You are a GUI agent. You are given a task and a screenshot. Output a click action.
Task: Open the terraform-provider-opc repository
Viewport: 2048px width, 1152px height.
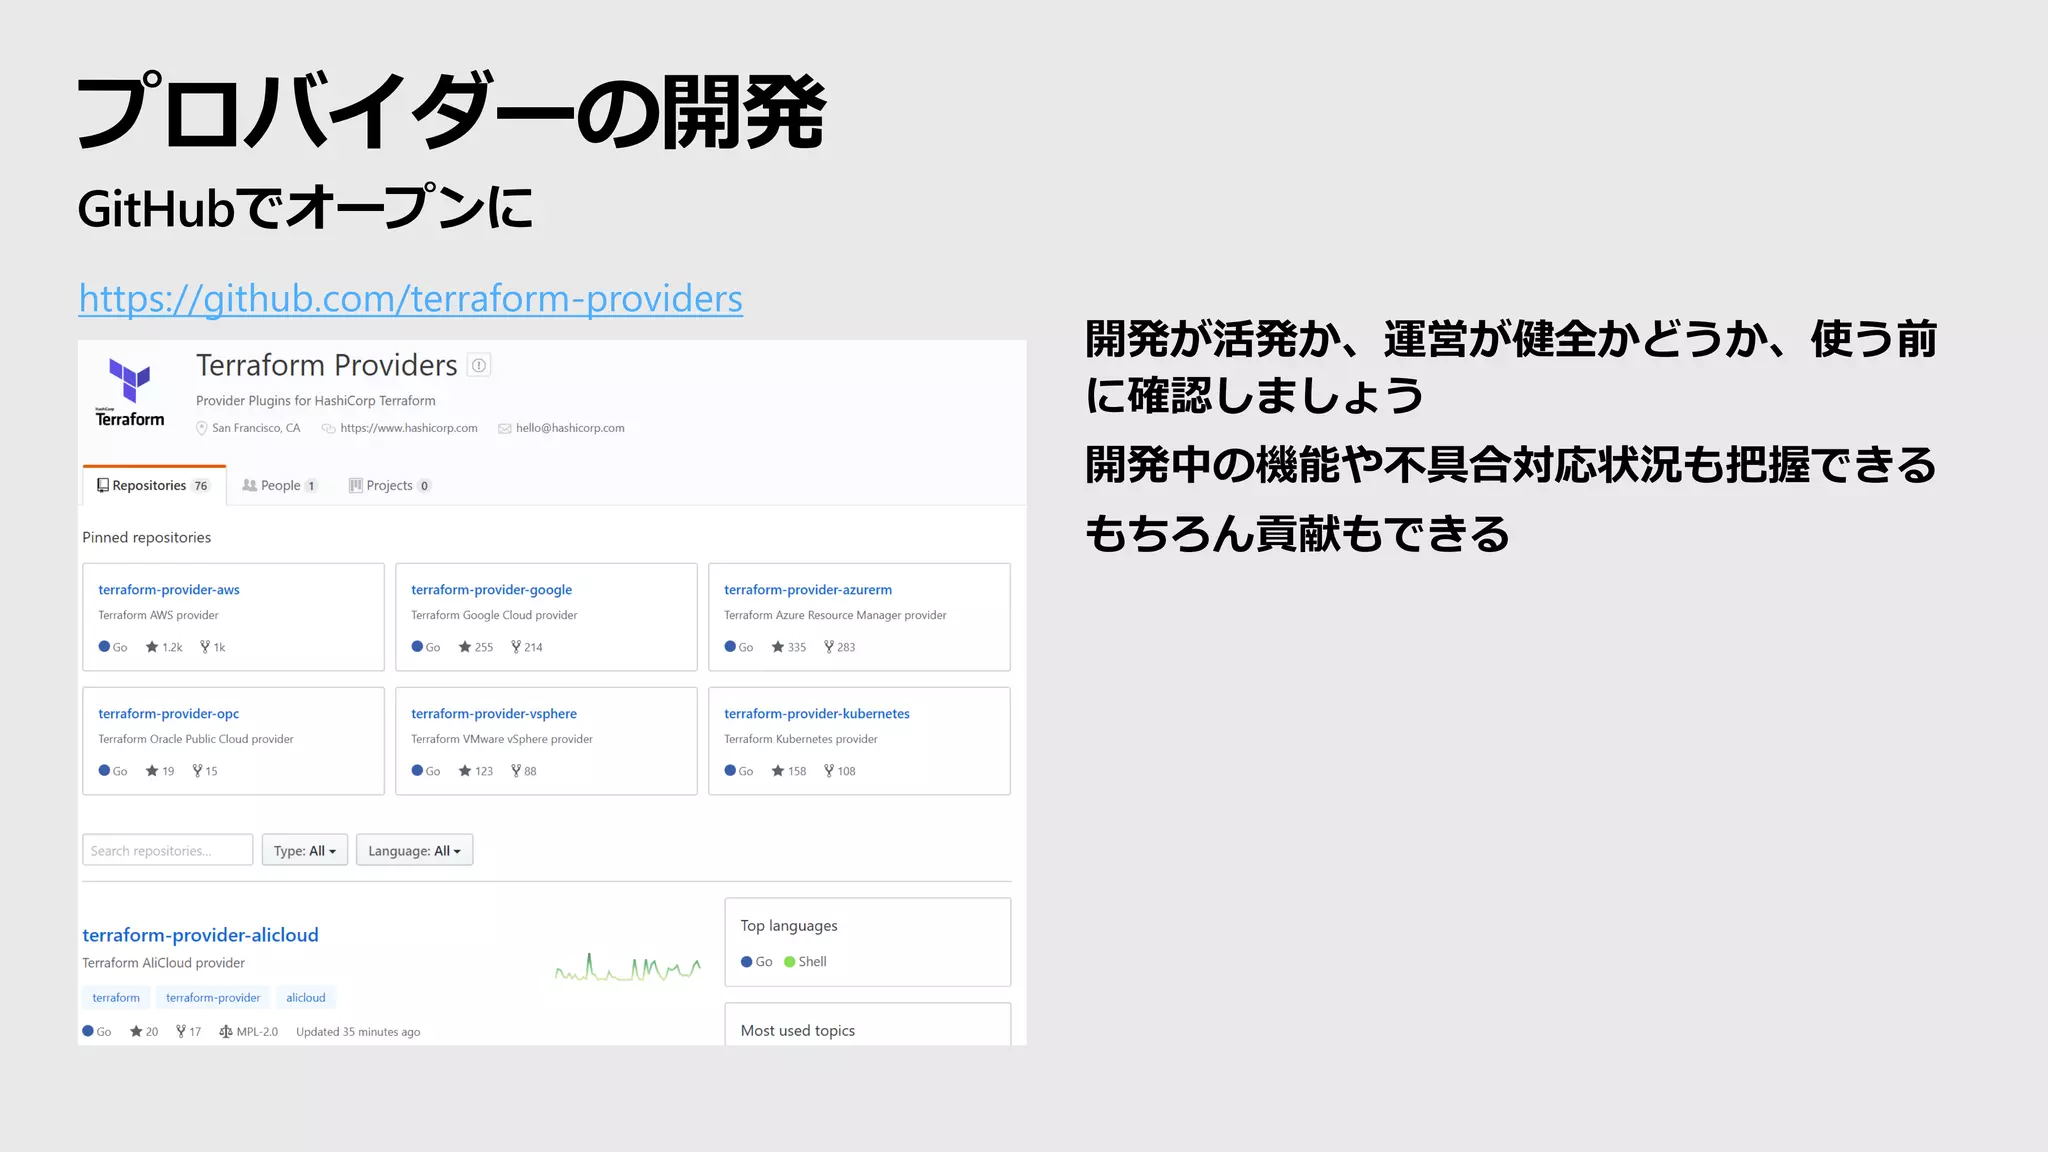point(168,714)
